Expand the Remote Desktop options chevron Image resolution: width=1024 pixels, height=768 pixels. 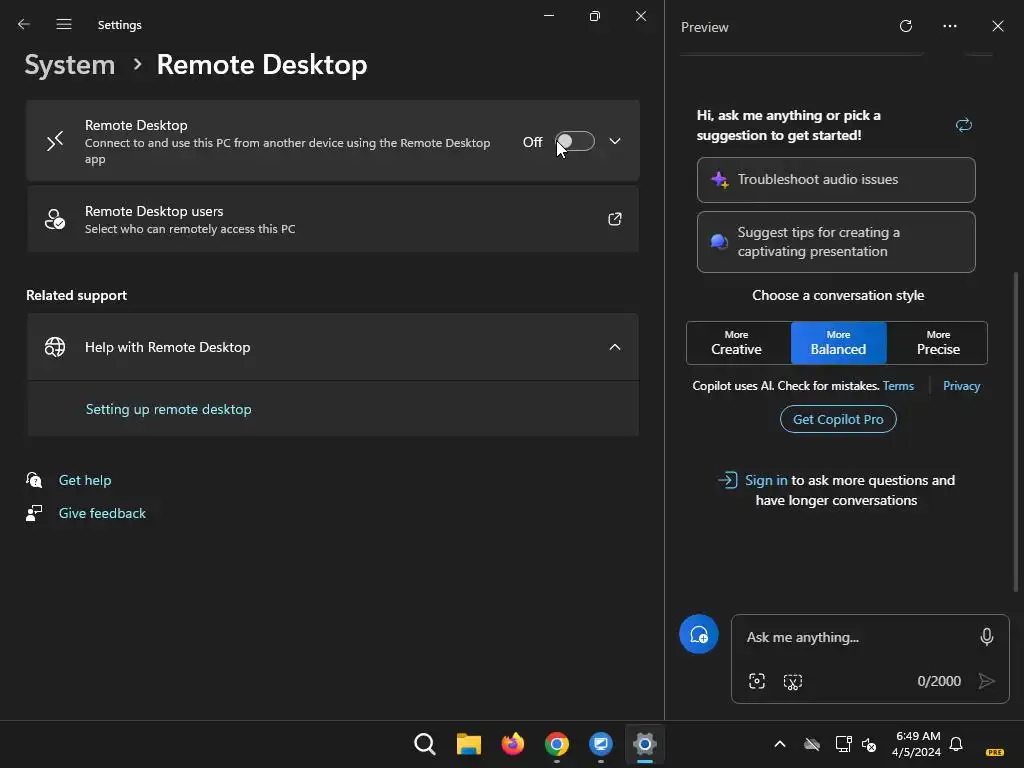click(x=615, y=141)
